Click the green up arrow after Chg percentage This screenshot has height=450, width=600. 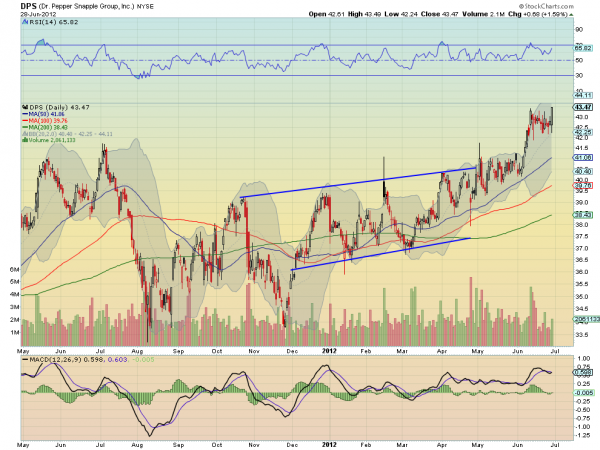pos(572,15)
